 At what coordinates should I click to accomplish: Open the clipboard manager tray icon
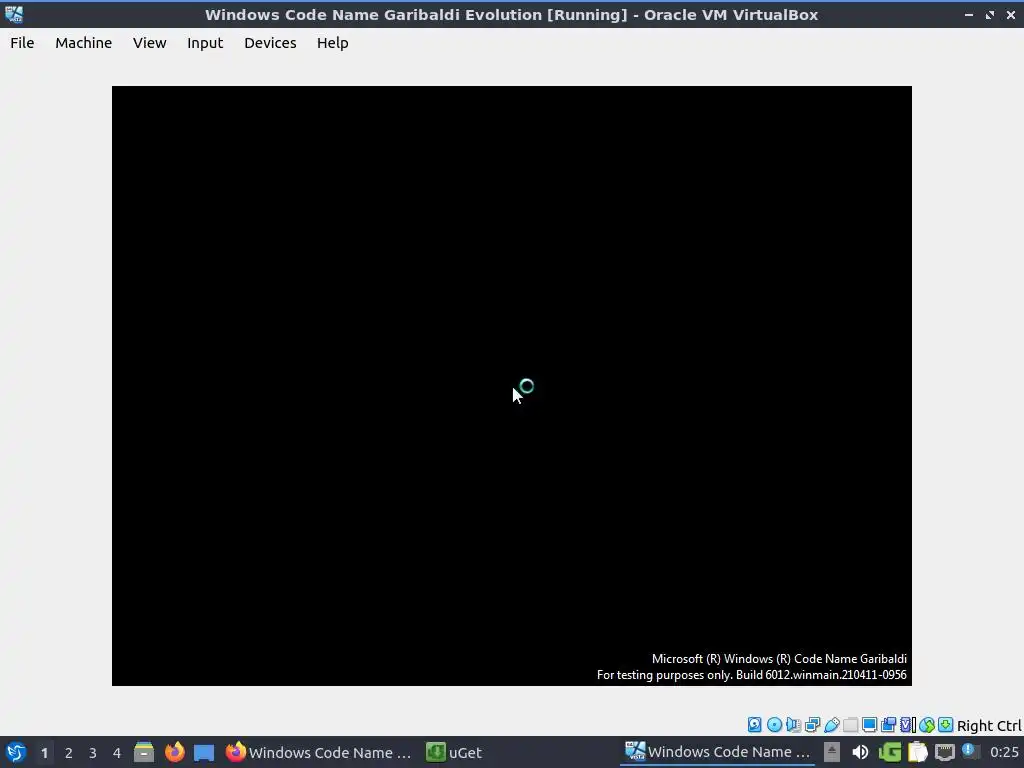(918, 752)
